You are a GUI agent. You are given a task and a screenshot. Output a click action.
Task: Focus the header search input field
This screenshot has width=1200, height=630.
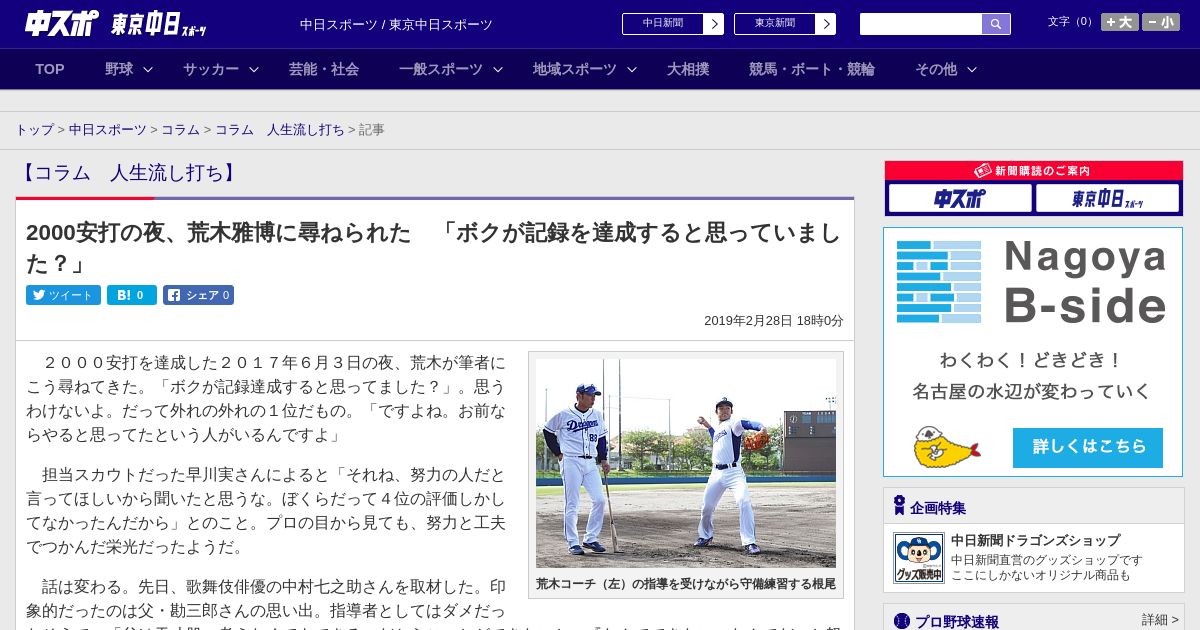click(x=921, y=24)
